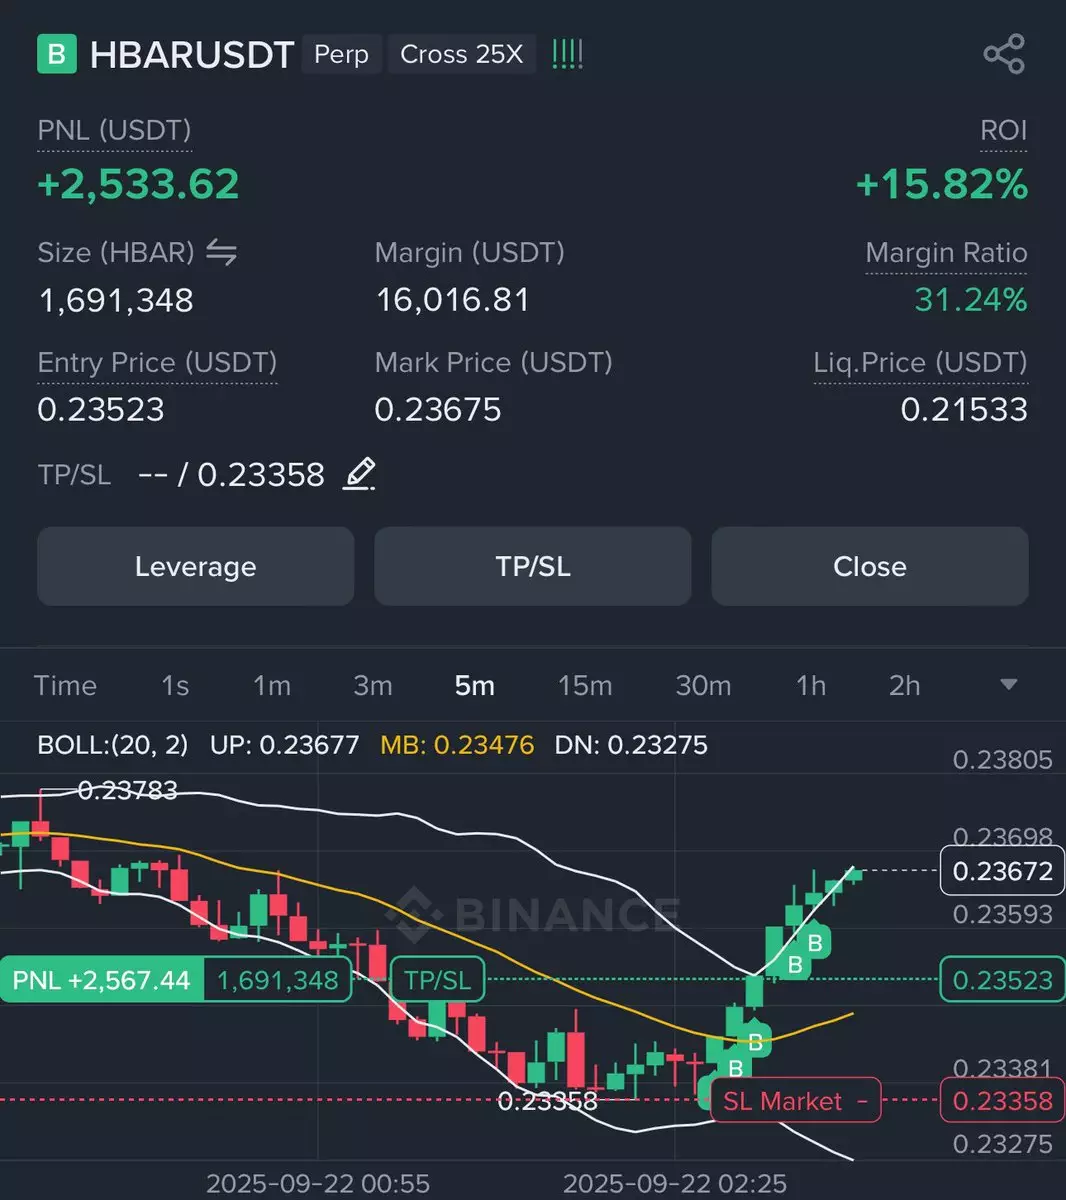1066x1200 pixels.
Task: Tap the red 0.23358 stop price tag
Action: (1003, 1101)
